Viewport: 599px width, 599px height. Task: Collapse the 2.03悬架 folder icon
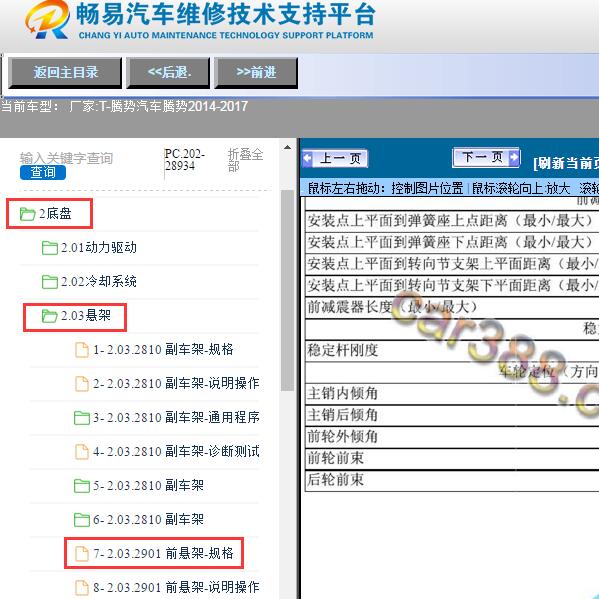(50, 316)
